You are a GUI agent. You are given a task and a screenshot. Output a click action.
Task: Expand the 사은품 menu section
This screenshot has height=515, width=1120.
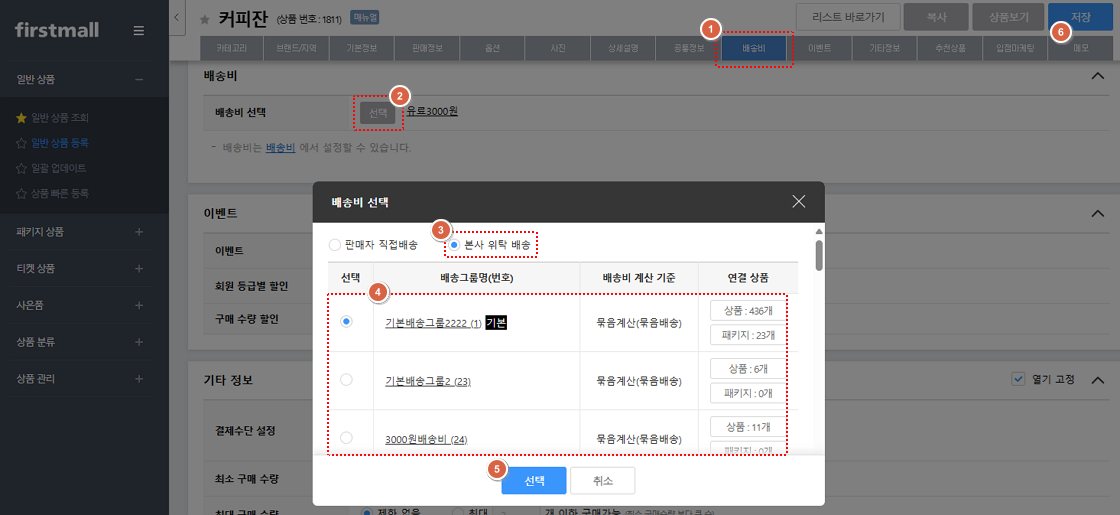[x=139, y=305]
